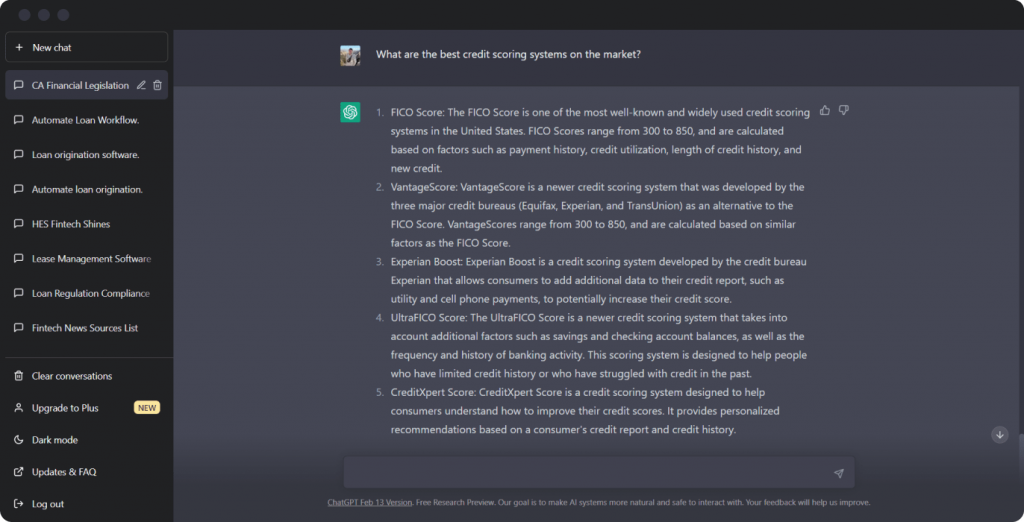Open the ChatGPT Feb 13 Version link

(x=370, y=502)
